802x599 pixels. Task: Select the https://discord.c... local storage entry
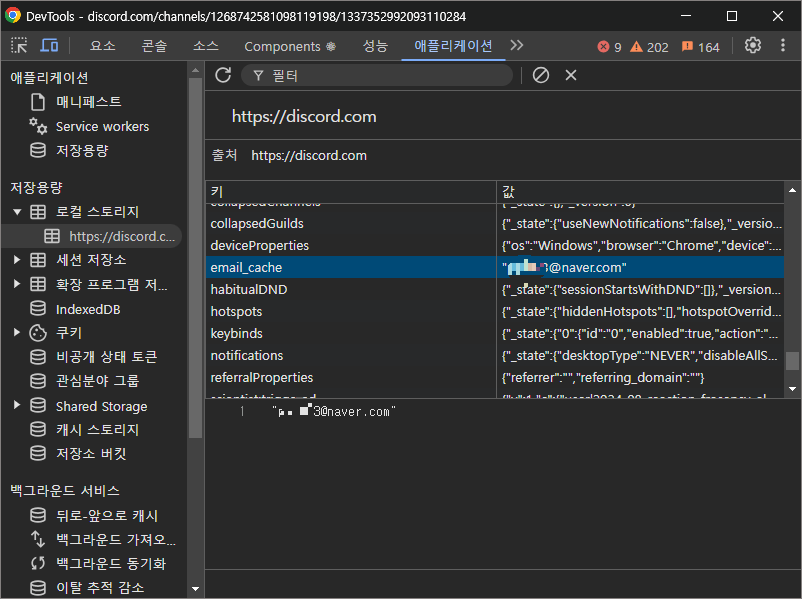pyautogui.click(x=122, y=236)
